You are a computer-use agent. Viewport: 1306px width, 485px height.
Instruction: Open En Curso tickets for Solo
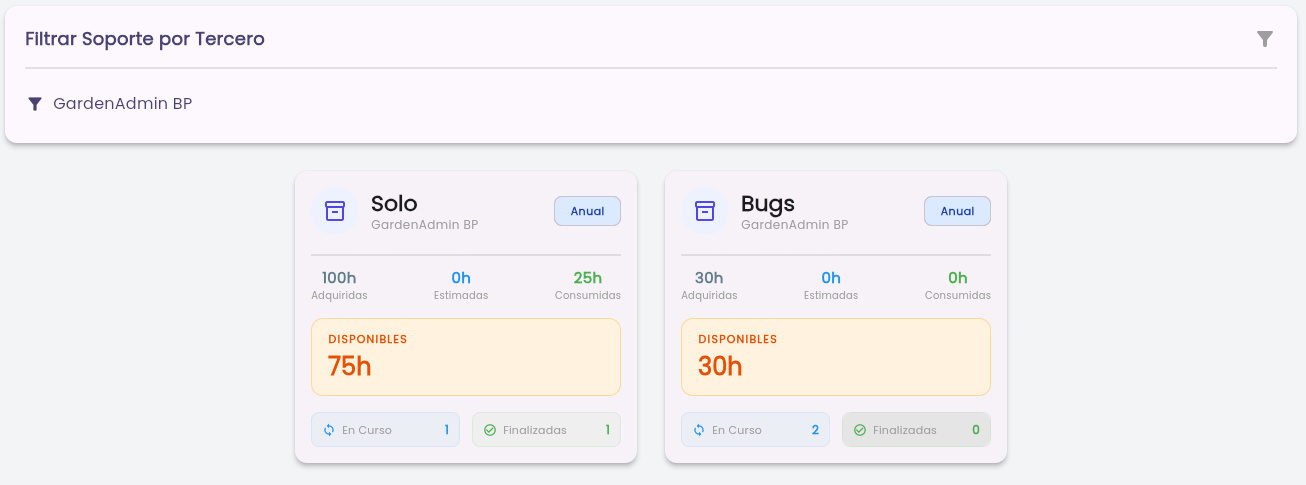pos(386,430)
